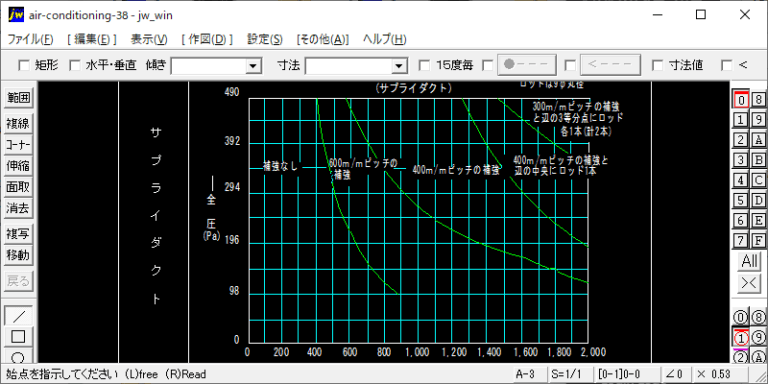Image resolution: width=768 pixels, height=384 pixels.
Task: Toggle the 矩形 rectangle checkbox
Action: (24, 65)
